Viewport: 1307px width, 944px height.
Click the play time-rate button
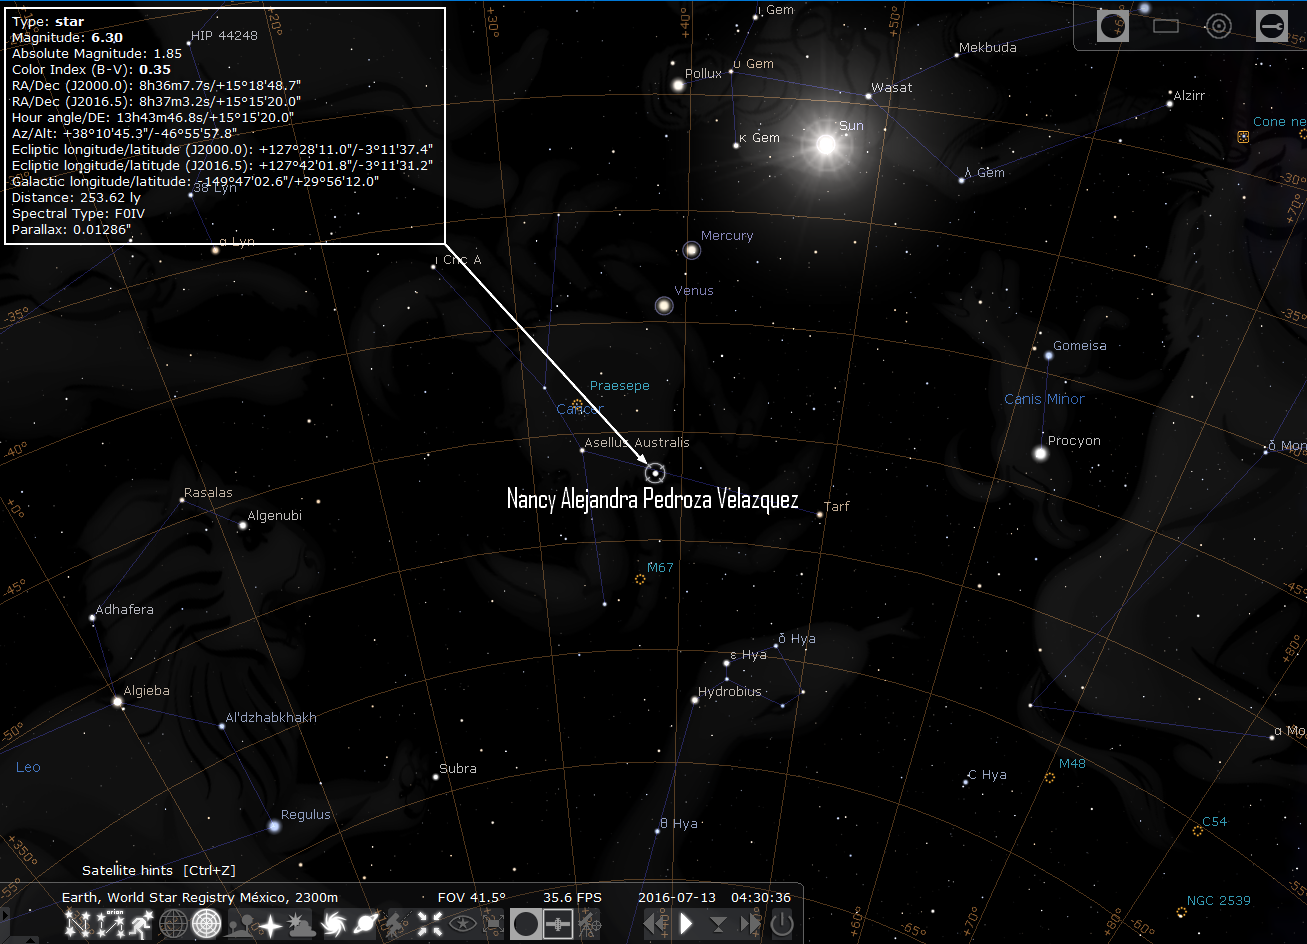(x=686, y=924)
